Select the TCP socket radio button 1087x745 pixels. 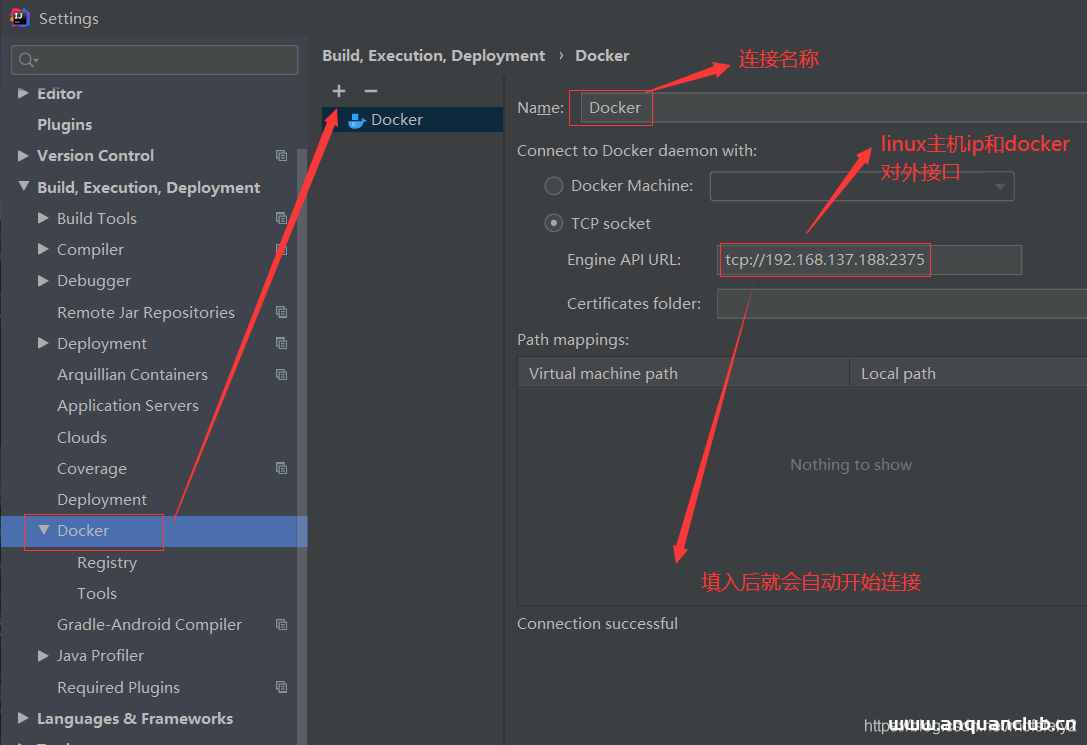pyautogui.click(x=554, y=224)
